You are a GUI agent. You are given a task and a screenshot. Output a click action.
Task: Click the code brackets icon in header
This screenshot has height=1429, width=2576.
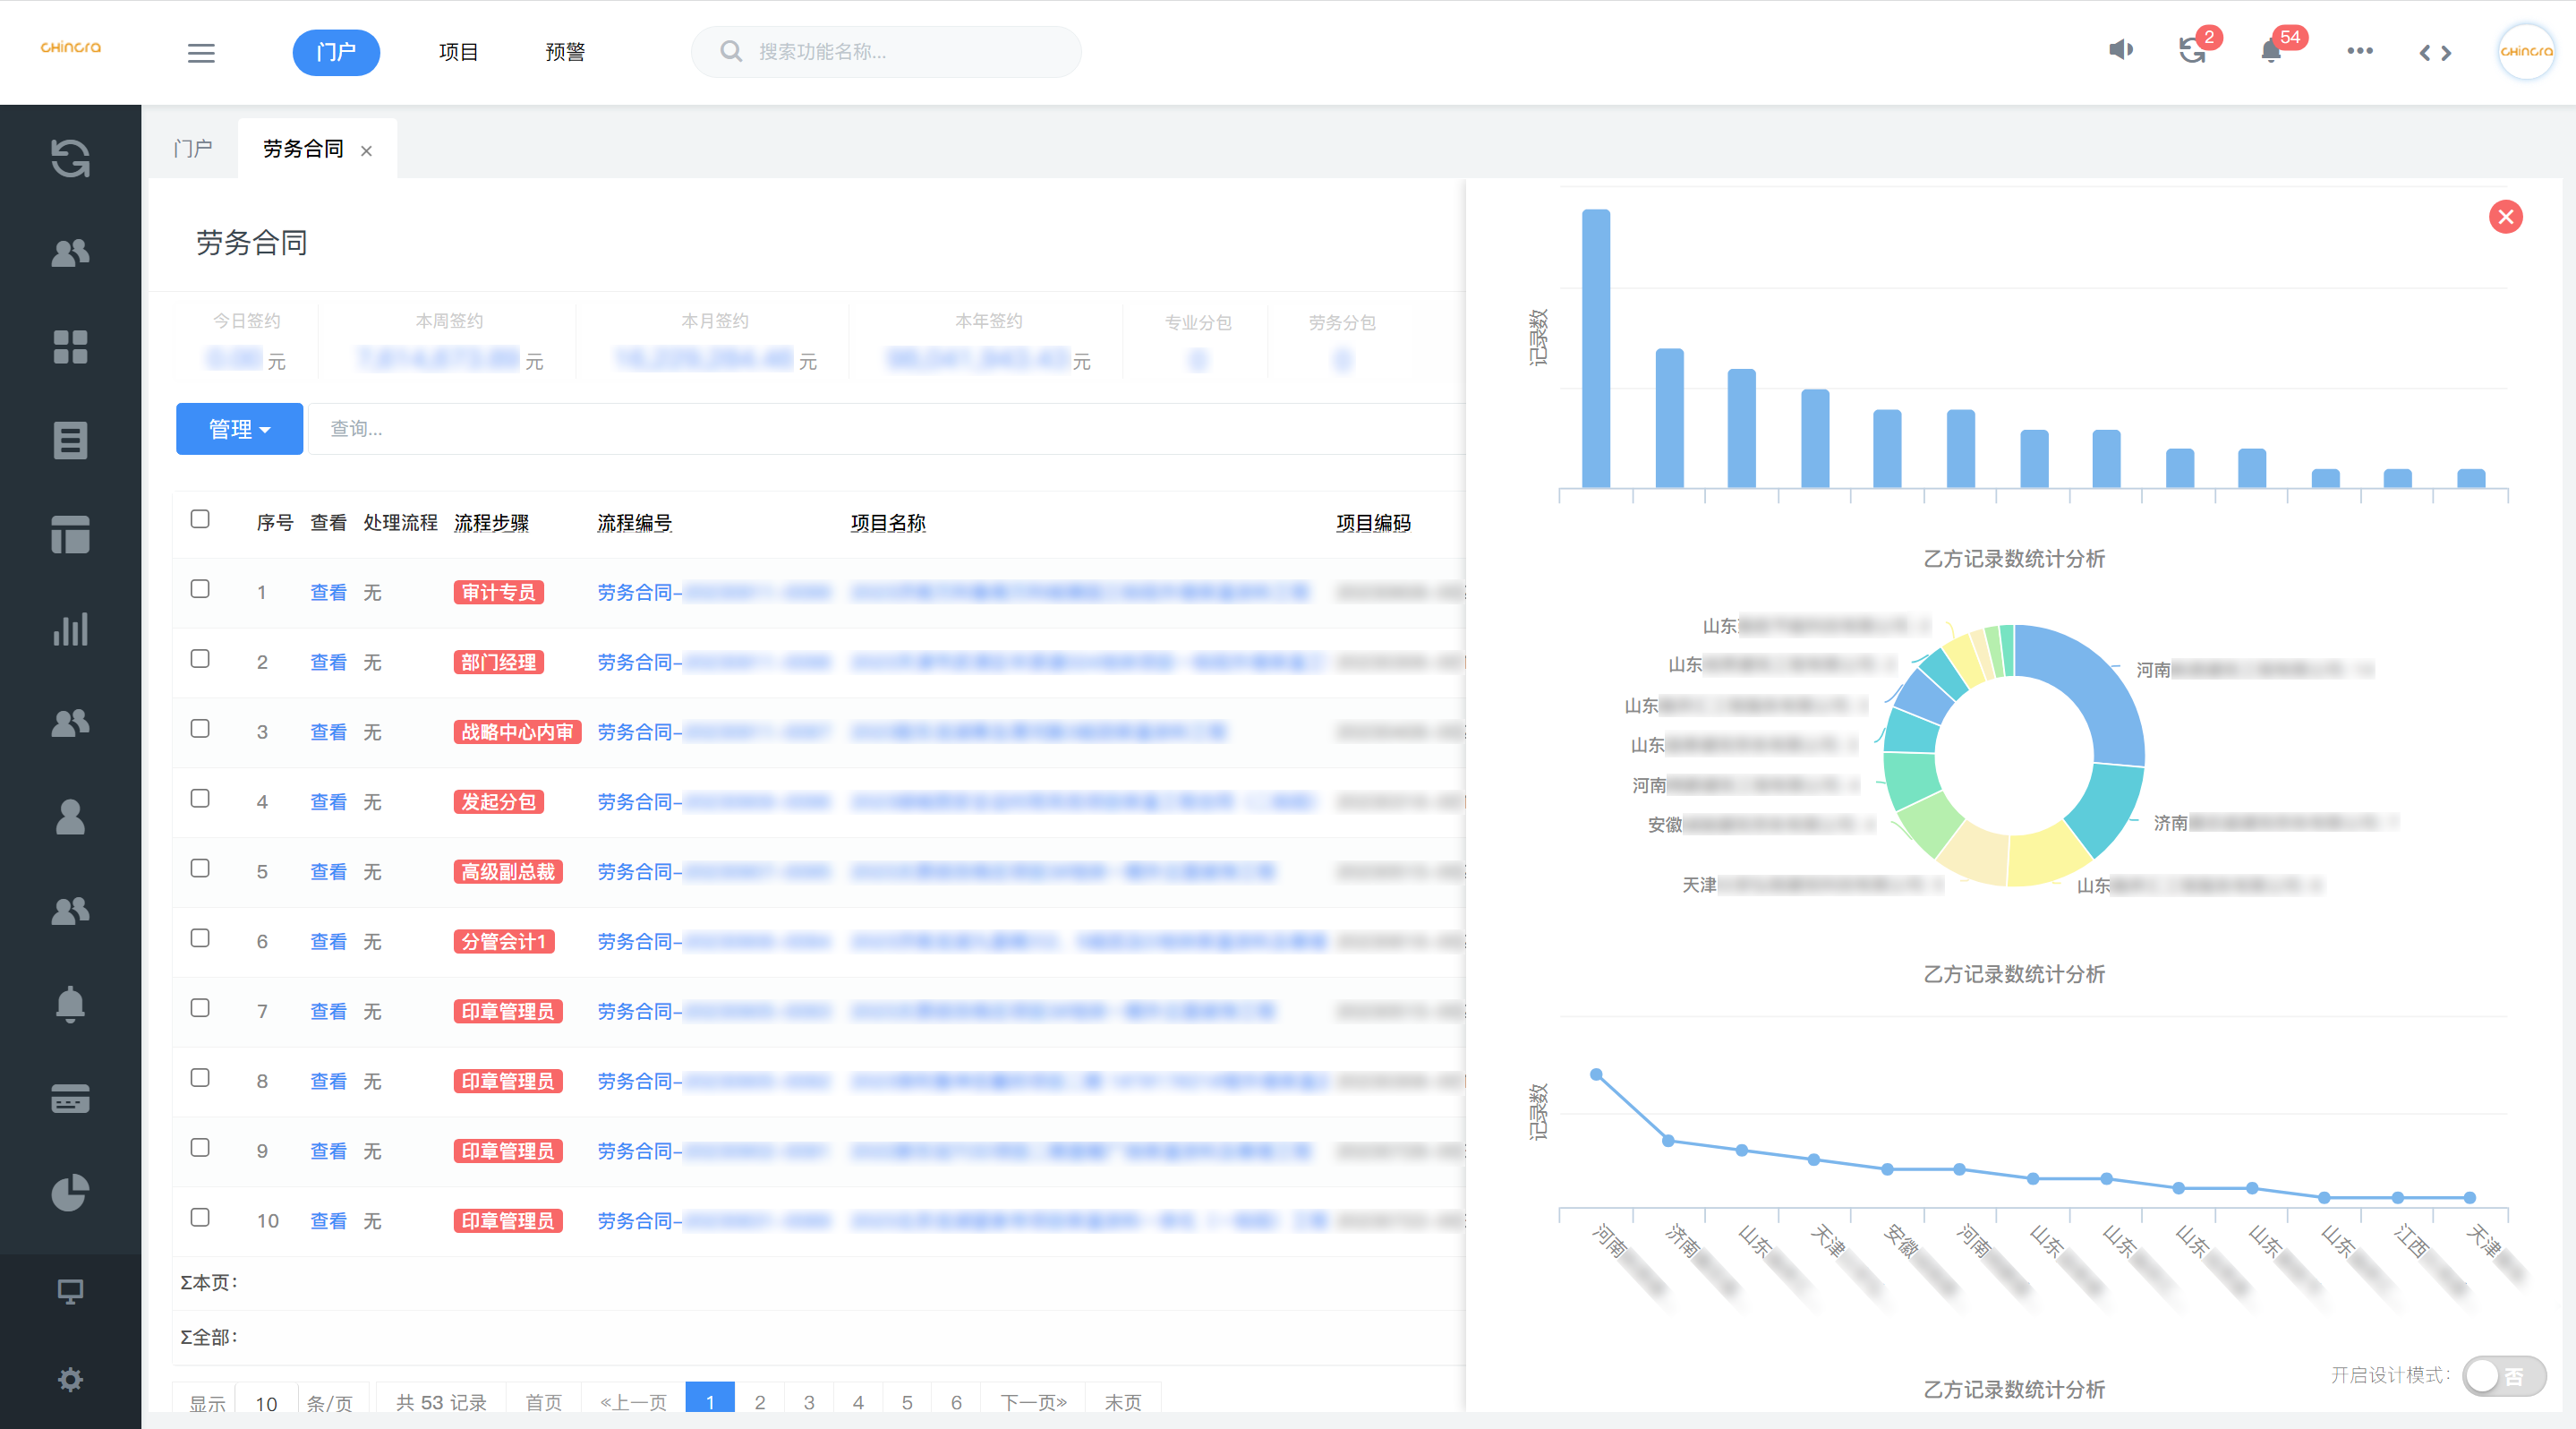2435,53
